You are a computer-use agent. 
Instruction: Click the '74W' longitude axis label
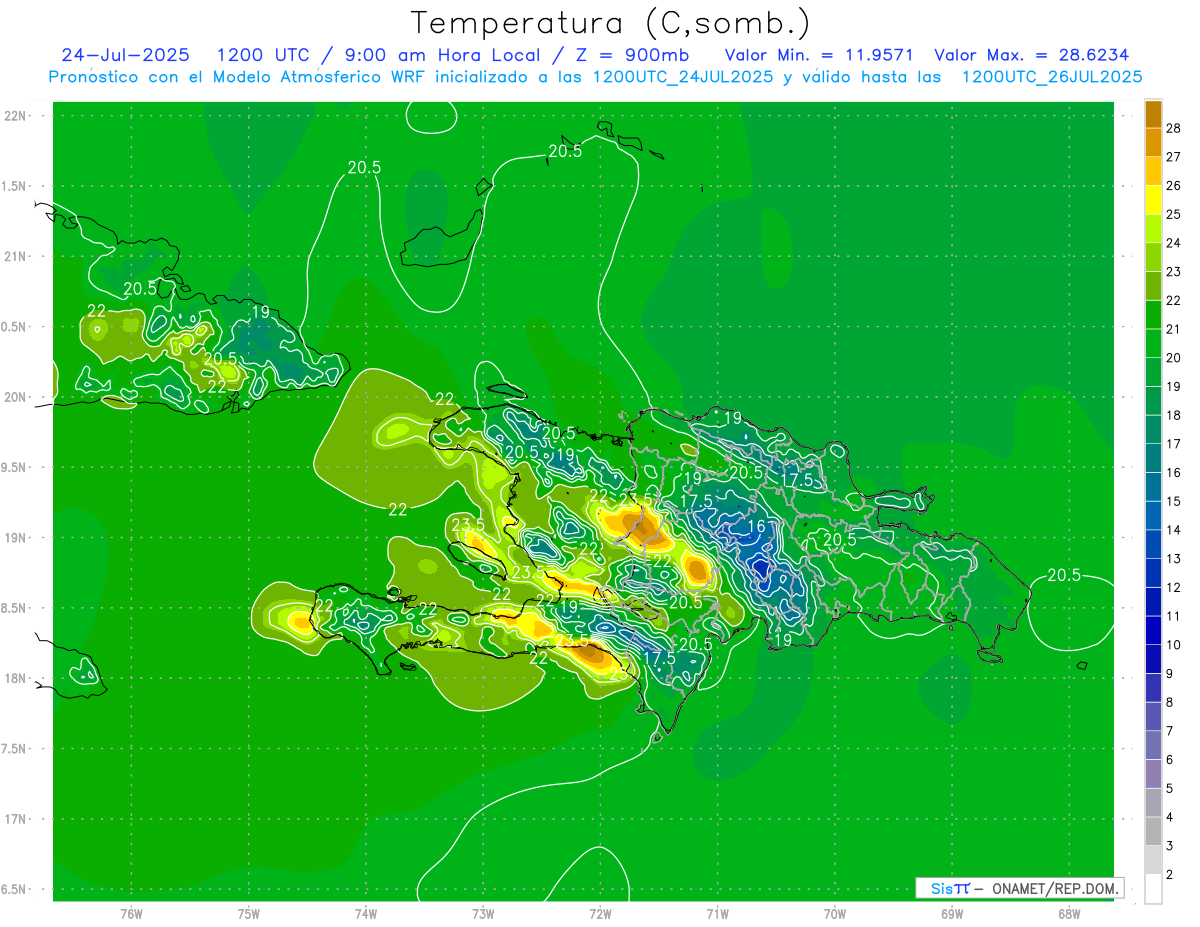coord(366,914)
